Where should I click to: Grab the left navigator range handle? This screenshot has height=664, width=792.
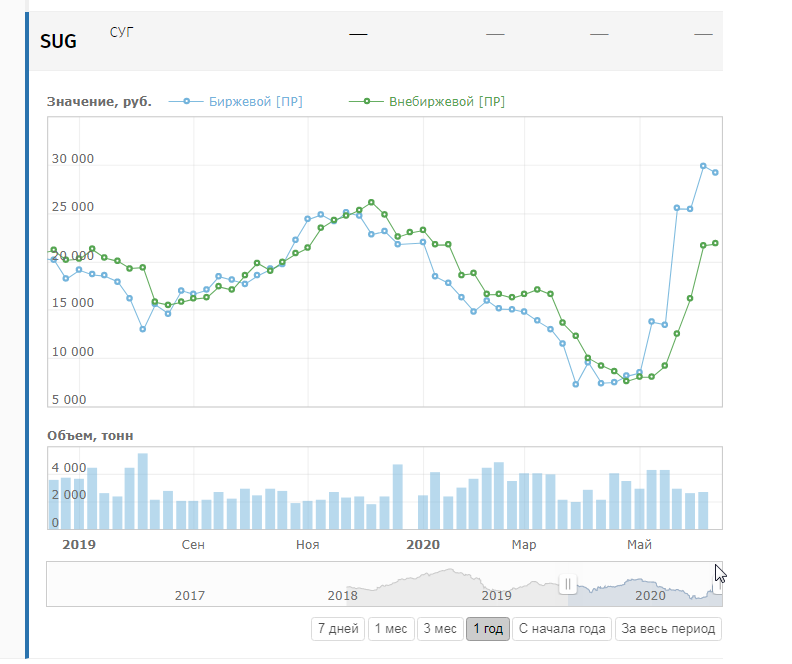coord(568,584)
